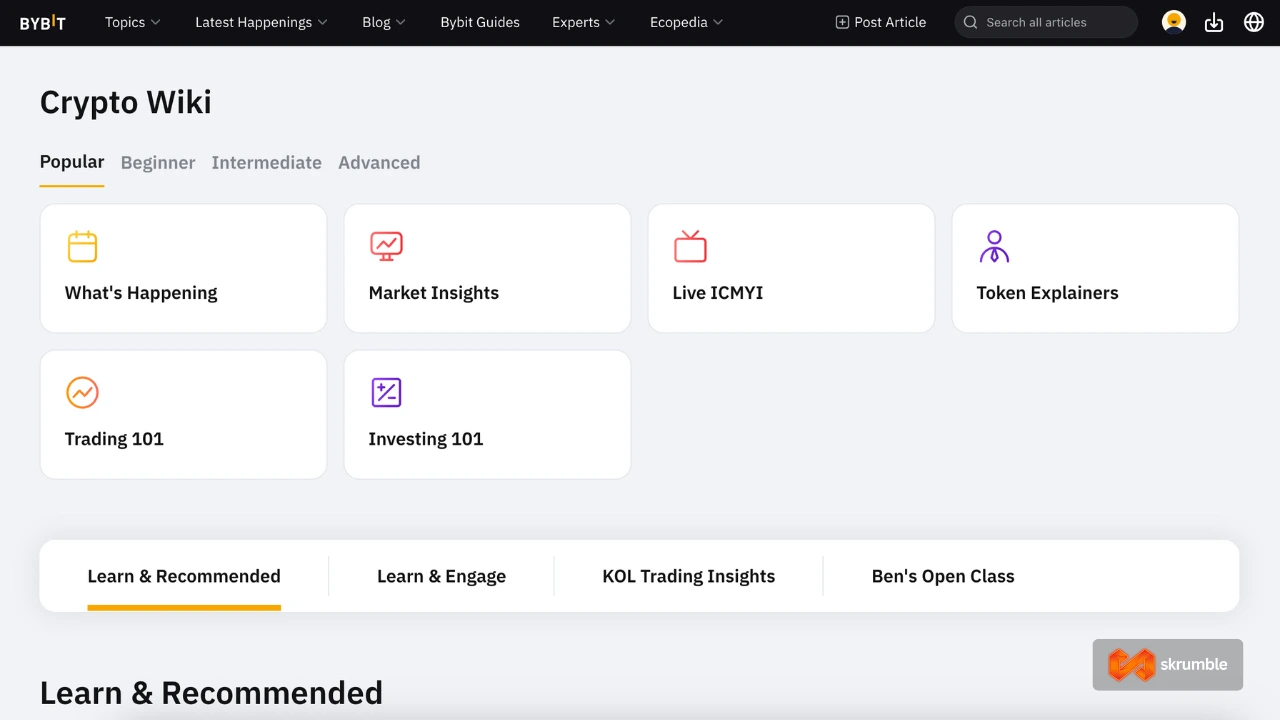Image resolution: width=1280 pixels, height=720 pixels.
Task: Click the What's Happening calendar icon
Action: (x=82, y=246)
